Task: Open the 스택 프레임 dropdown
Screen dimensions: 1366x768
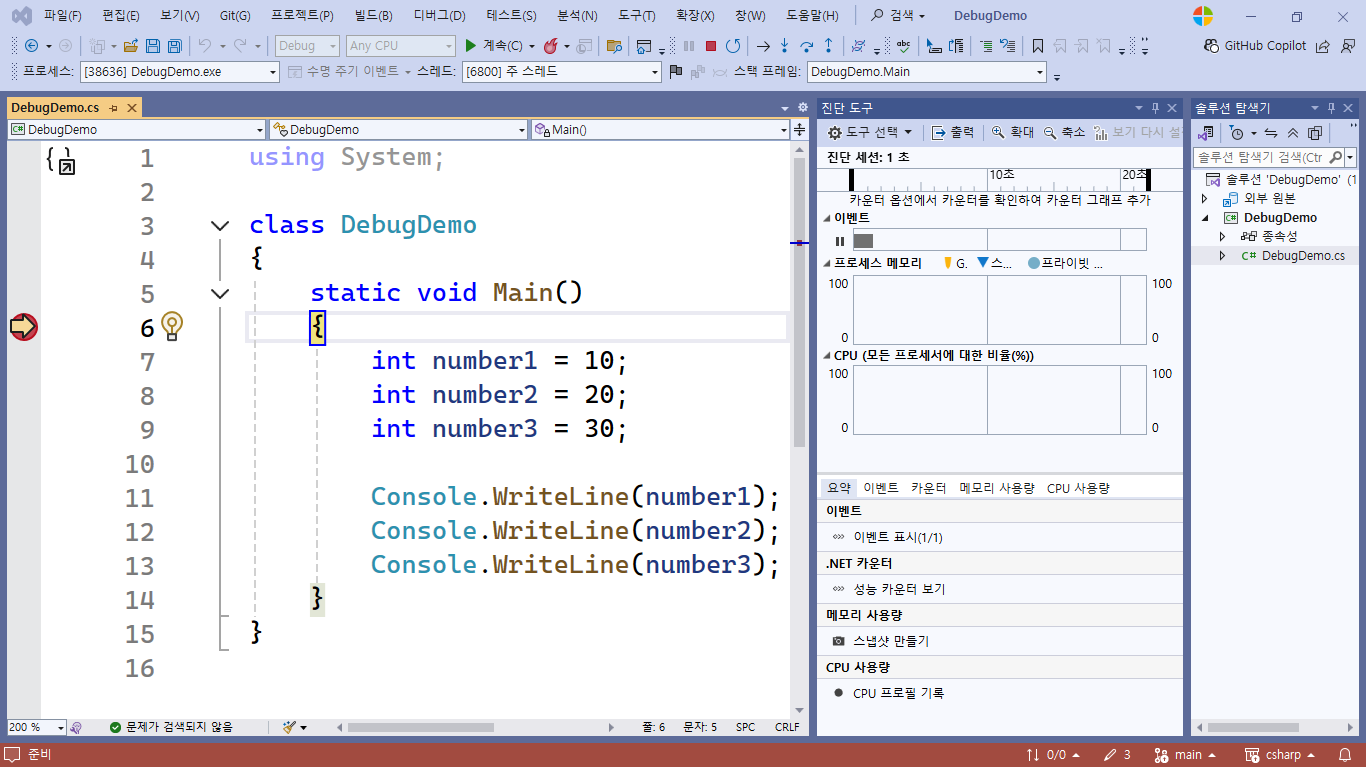Action: coord(1040,72)
